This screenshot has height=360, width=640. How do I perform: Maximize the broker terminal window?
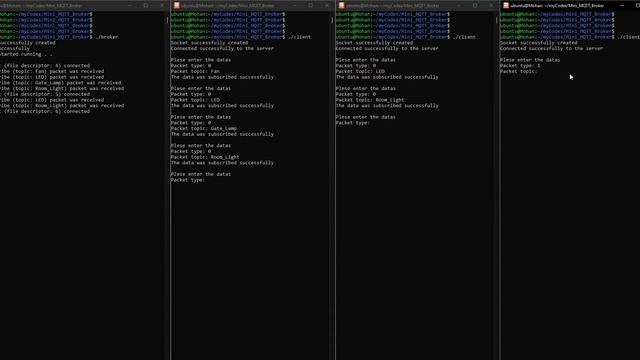click(146, 5)
